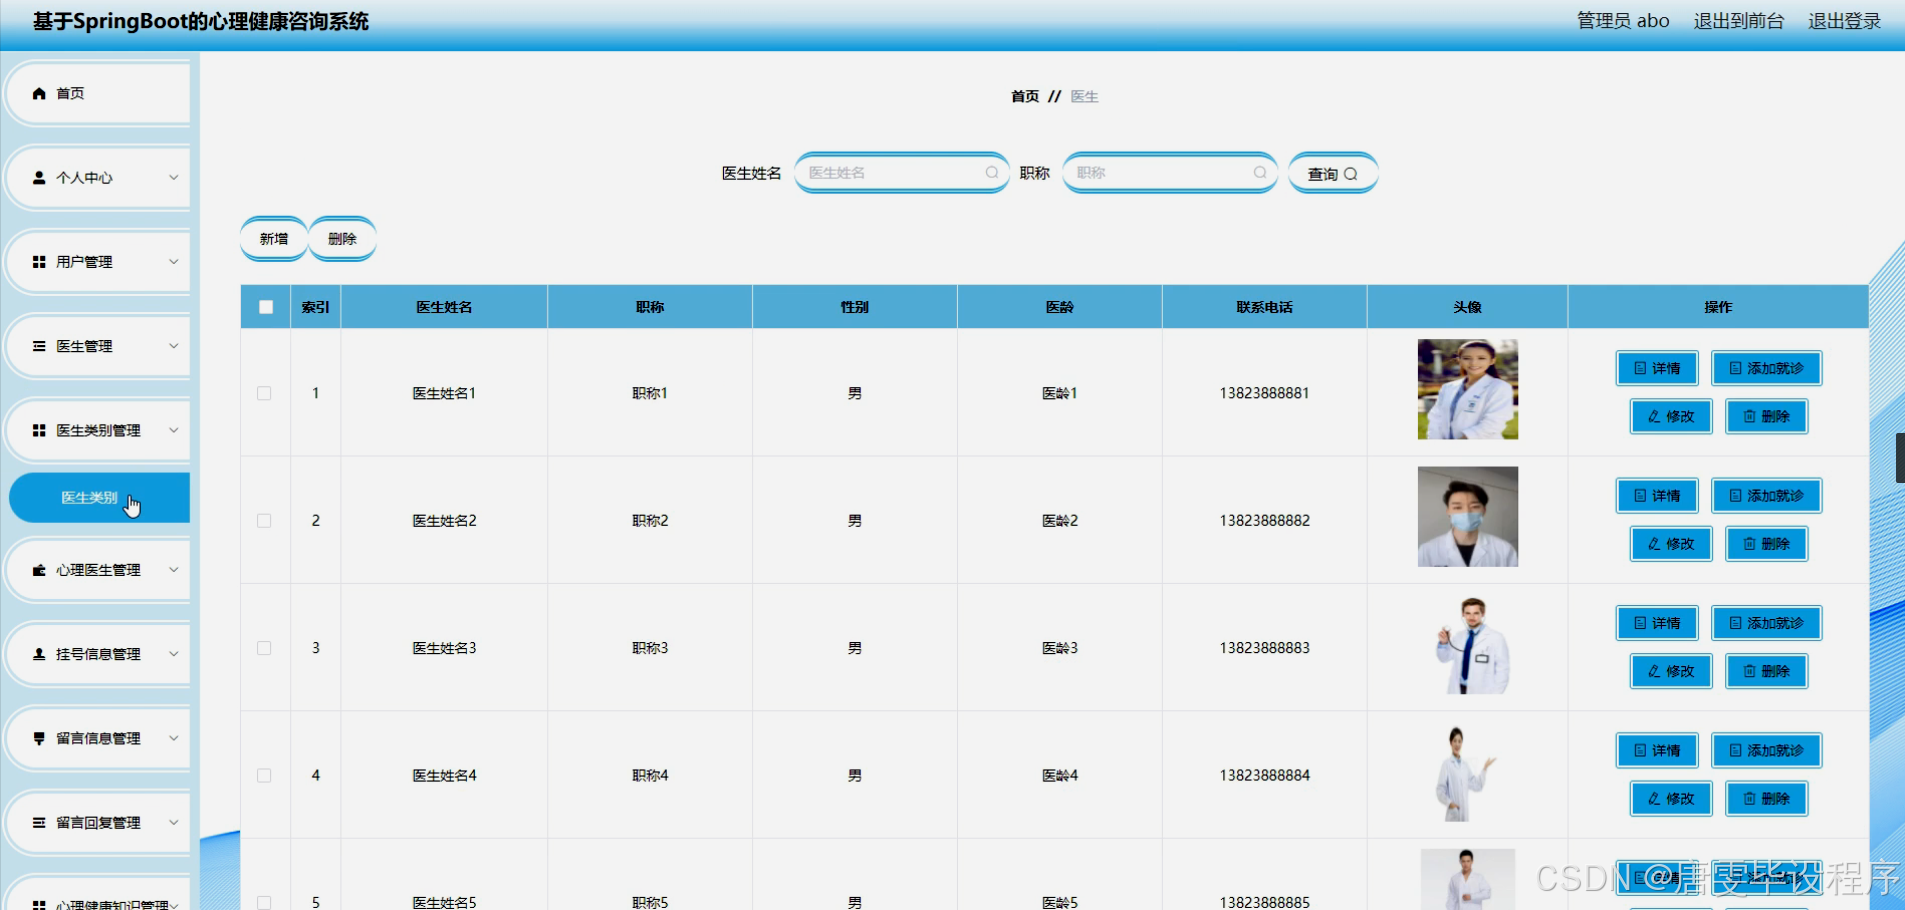Screen dimensions: 1905x910
Task: Click the icon beside 心理医生管理
Action: [x=39, y=570]
